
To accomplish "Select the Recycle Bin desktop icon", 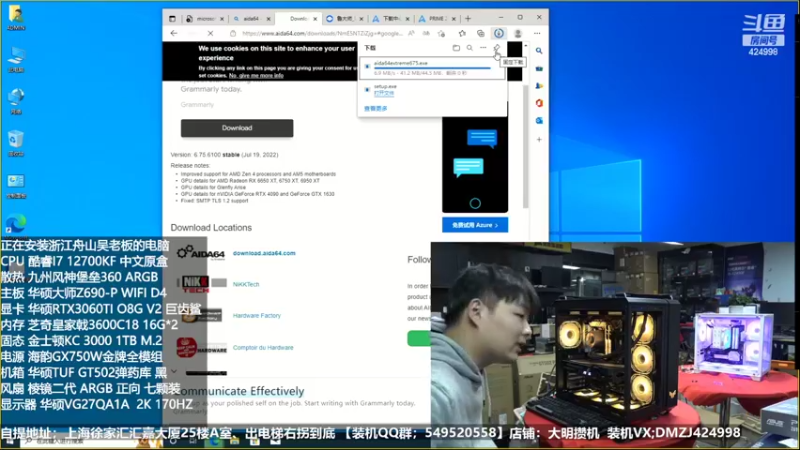I will pos(16,143).
